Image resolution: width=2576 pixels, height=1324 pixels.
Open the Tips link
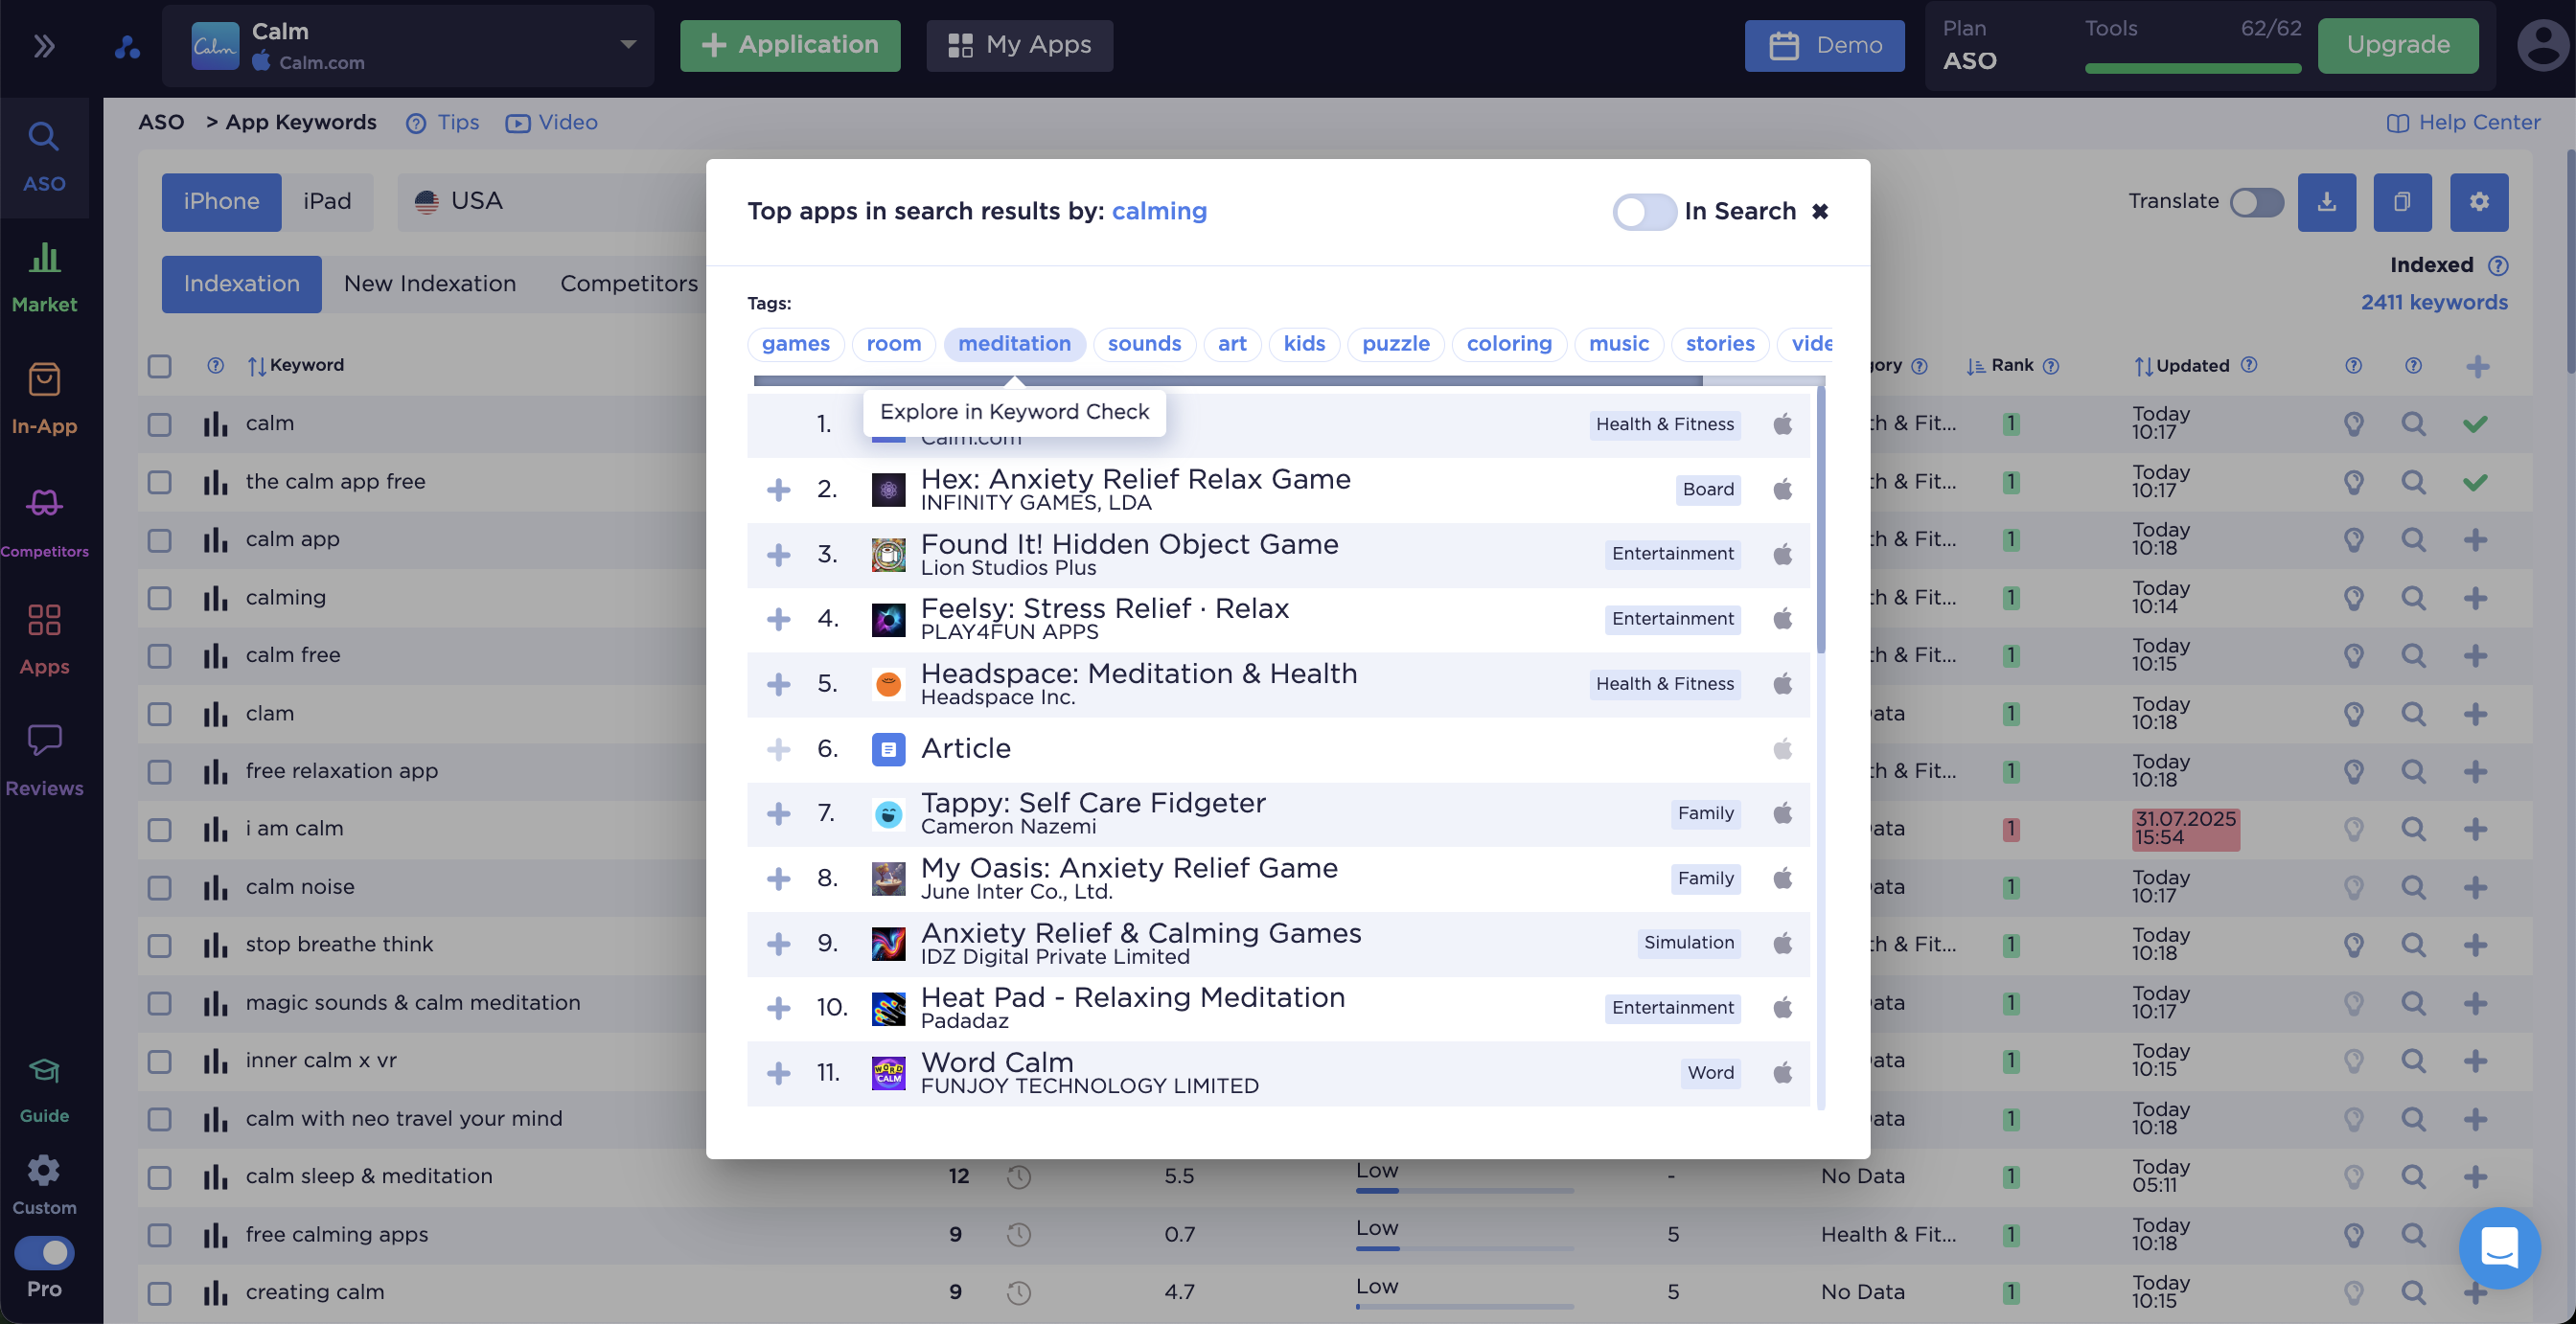[x=443, y=122]
